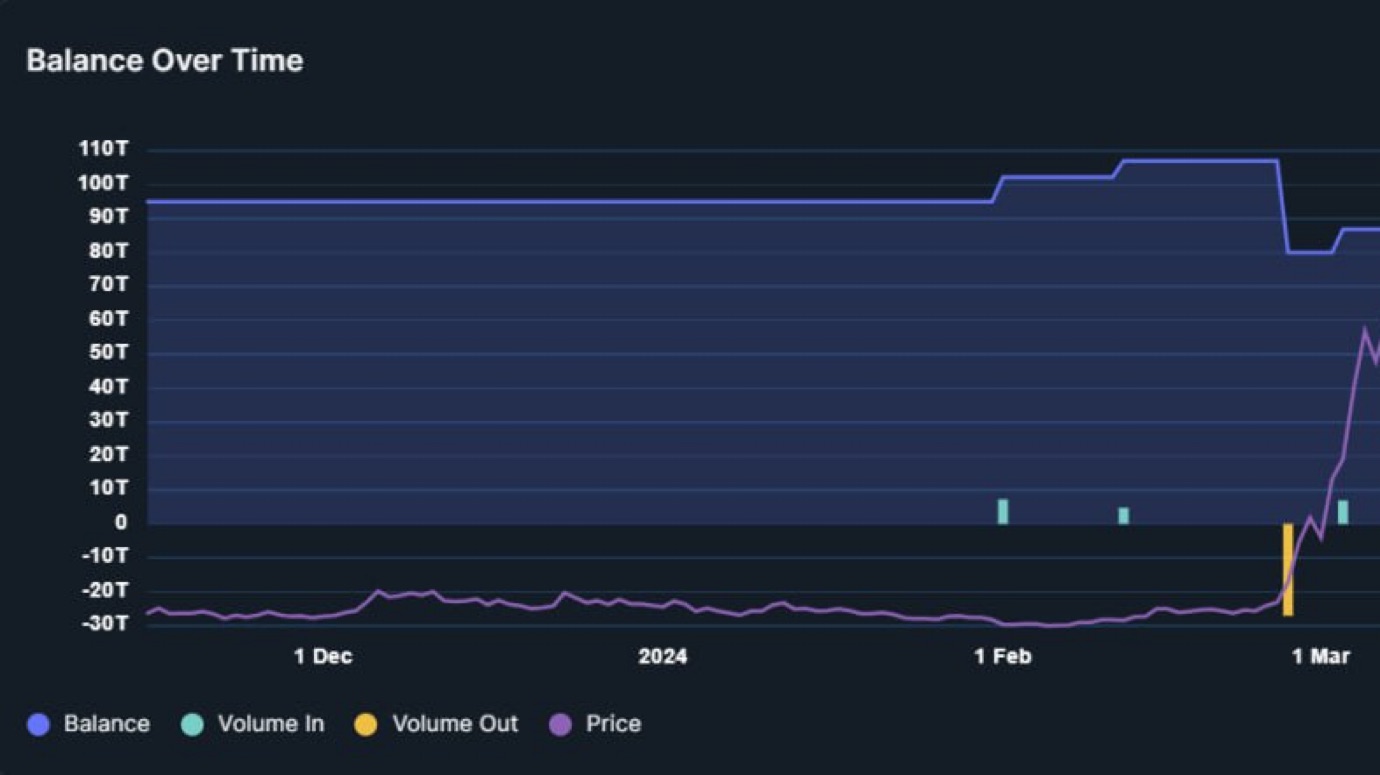
Task: Click the teal Volume In legend dot
Action: (192, 725)
